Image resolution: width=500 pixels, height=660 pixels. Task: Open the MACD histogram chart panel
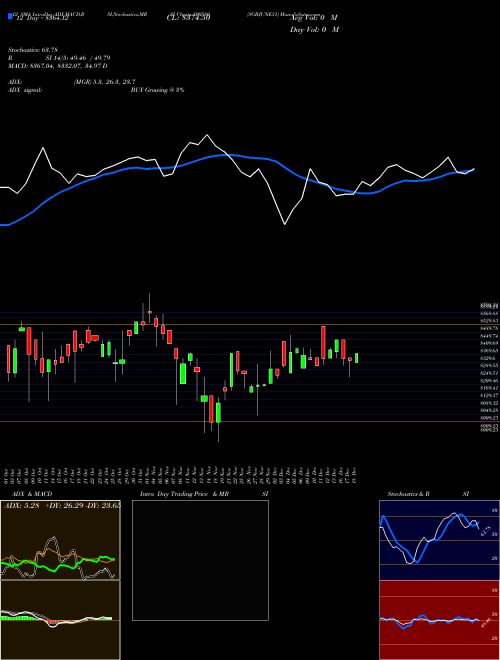pyautogui.click(x=60, y=620)
